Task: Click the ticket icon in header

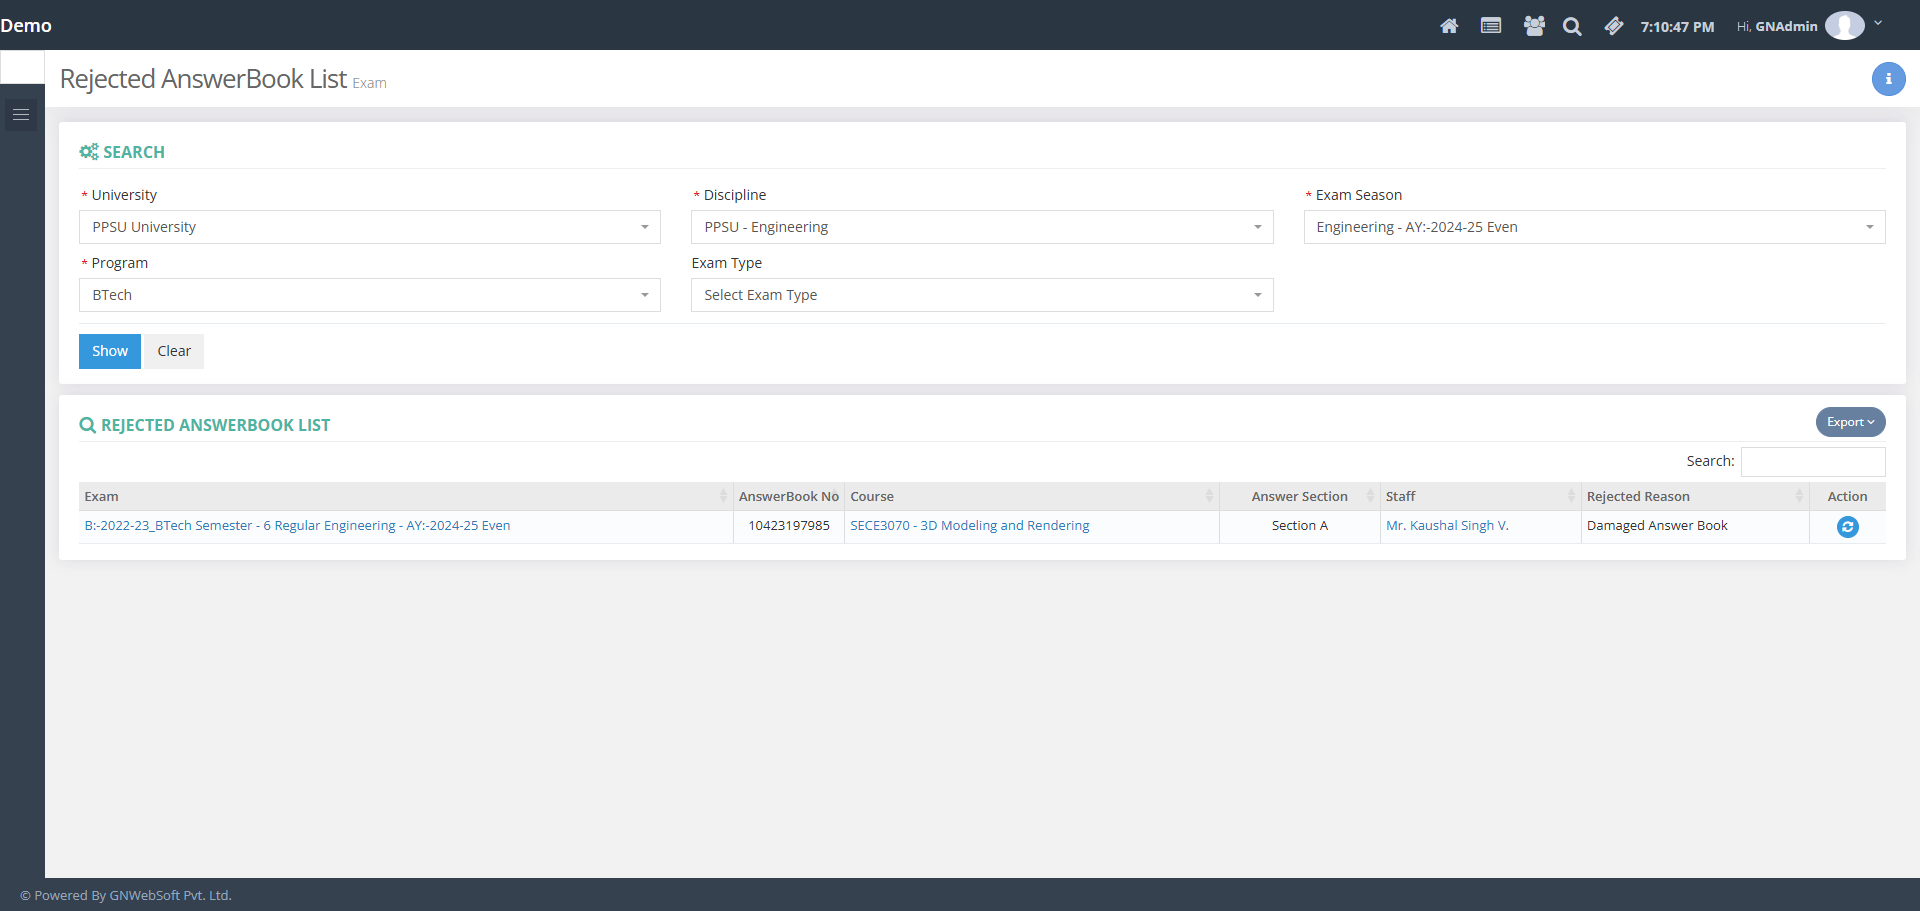Action: pos(1613,26)
